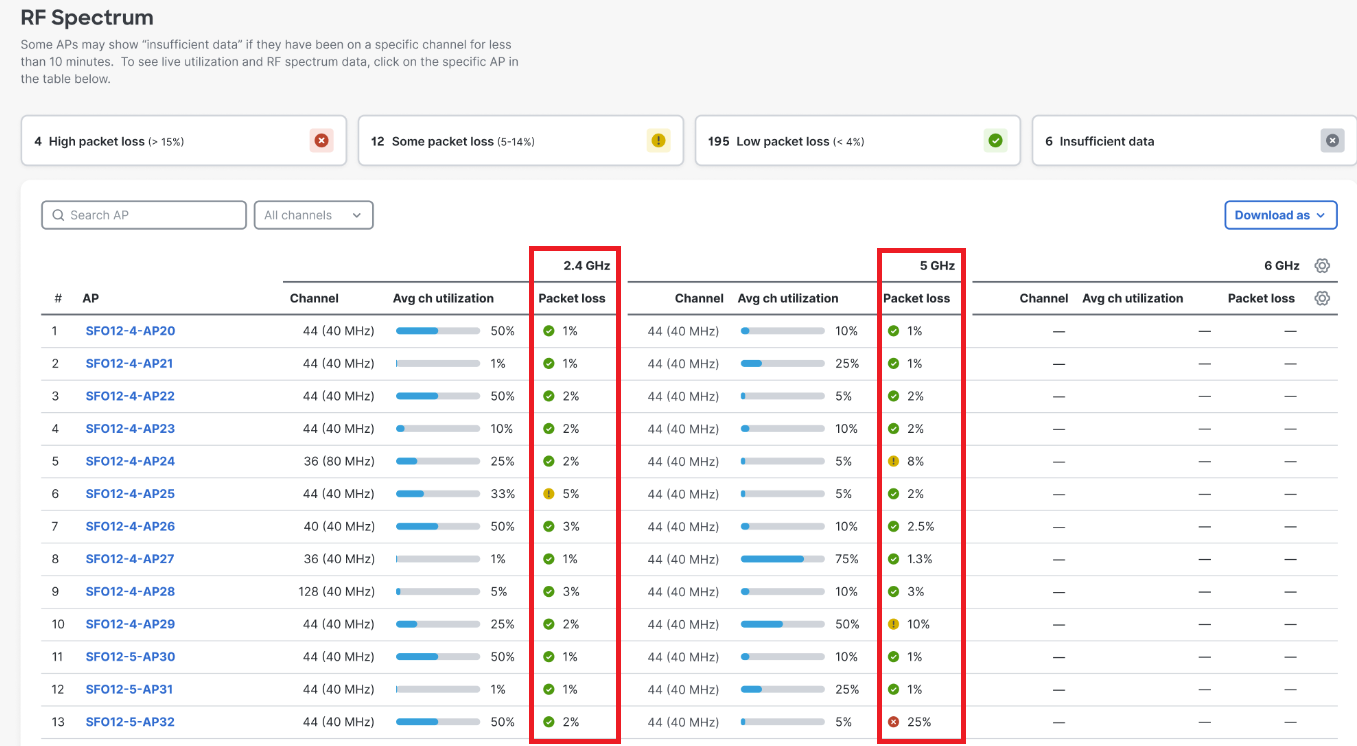Viewport: 1357px width, 746px height.
Task: Click the red High packet loss status icon
Action: click(x=322, y=140)
